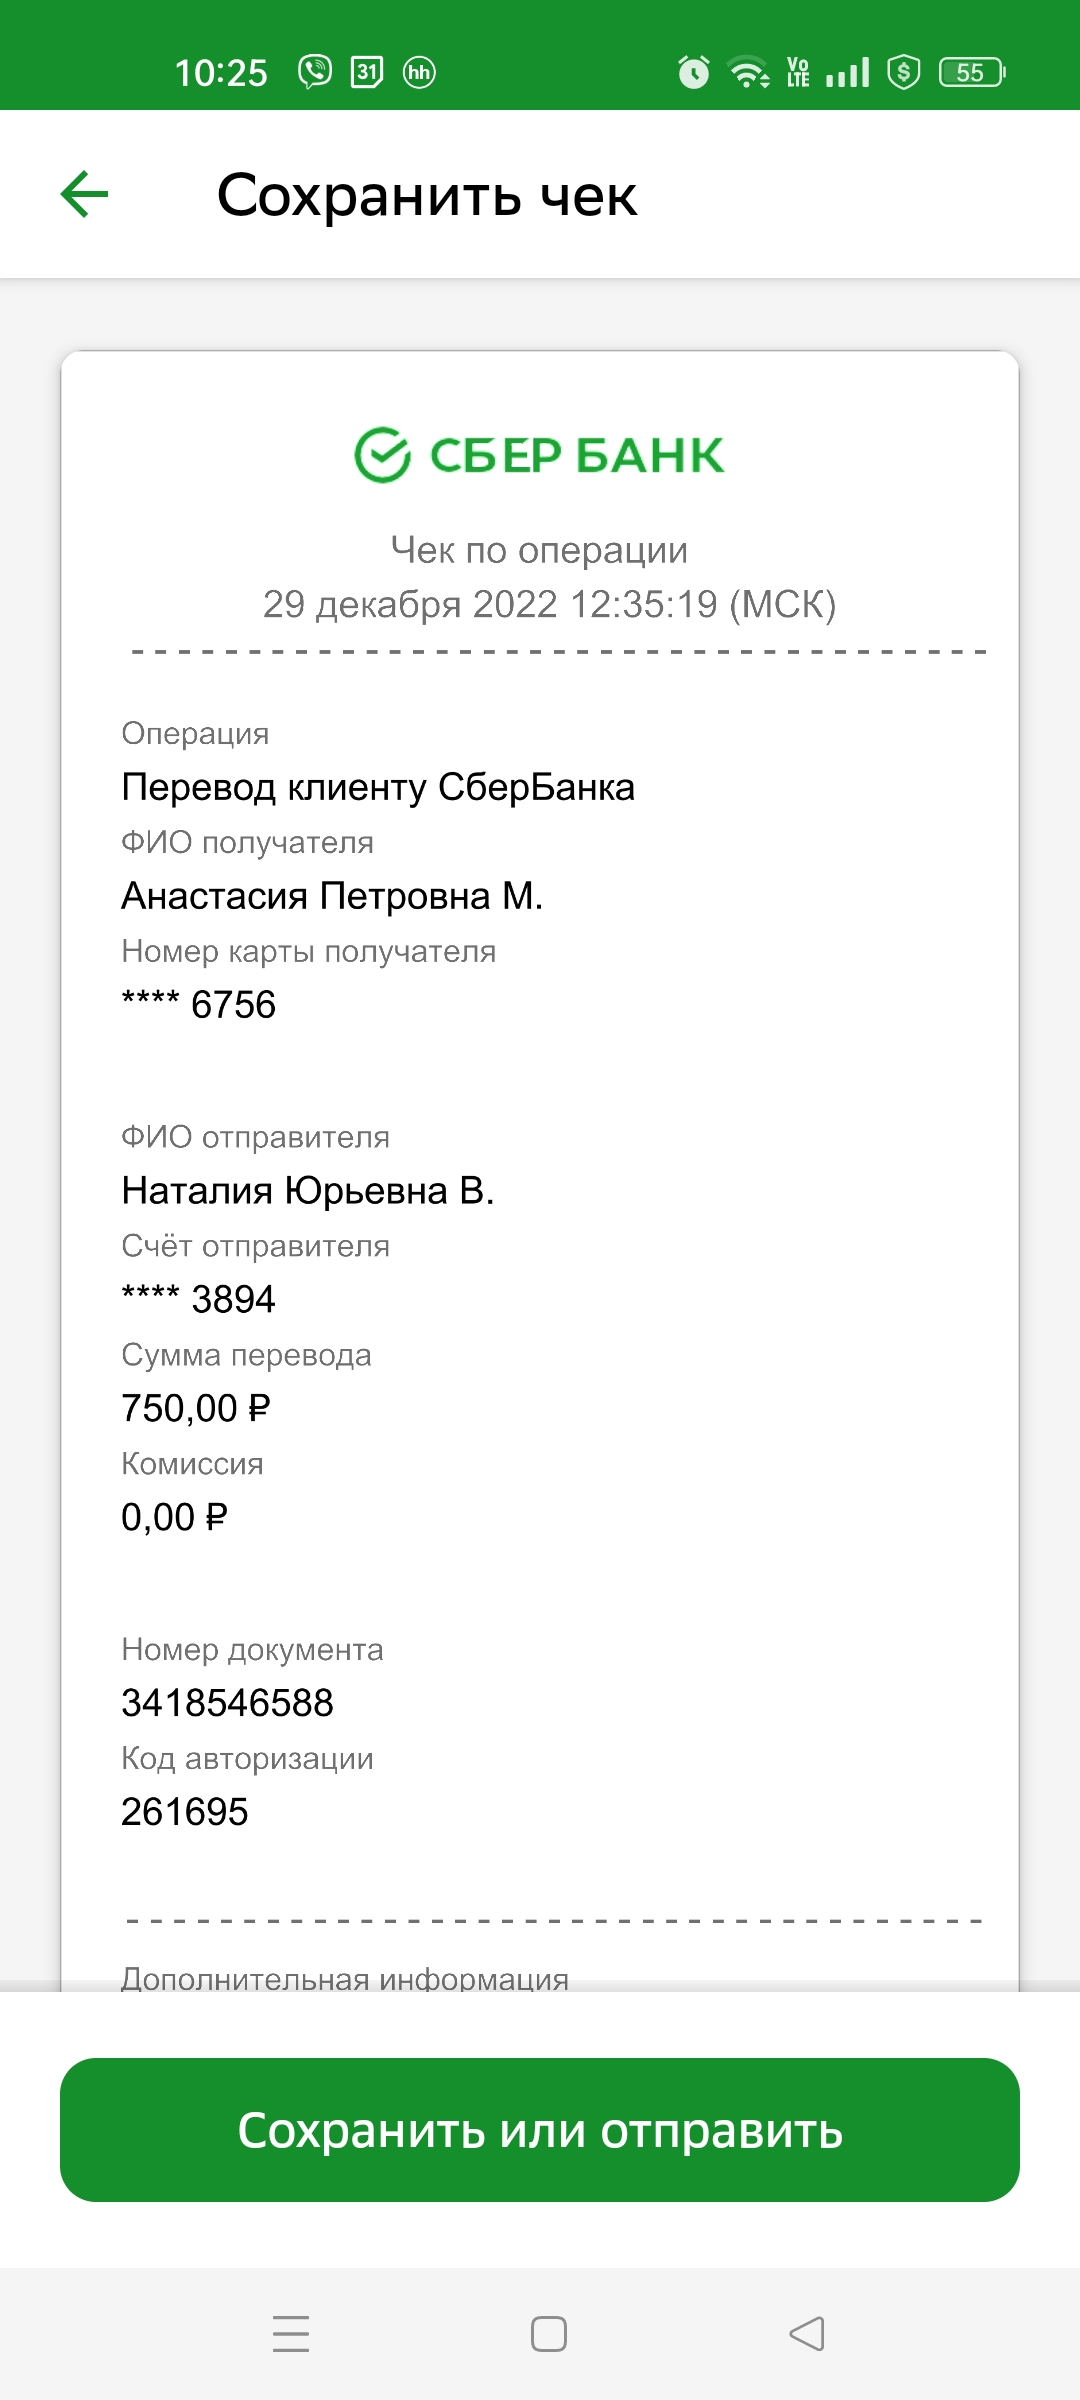
Task: Tap the Sber Bank checkmark logo
Action: 383,455
